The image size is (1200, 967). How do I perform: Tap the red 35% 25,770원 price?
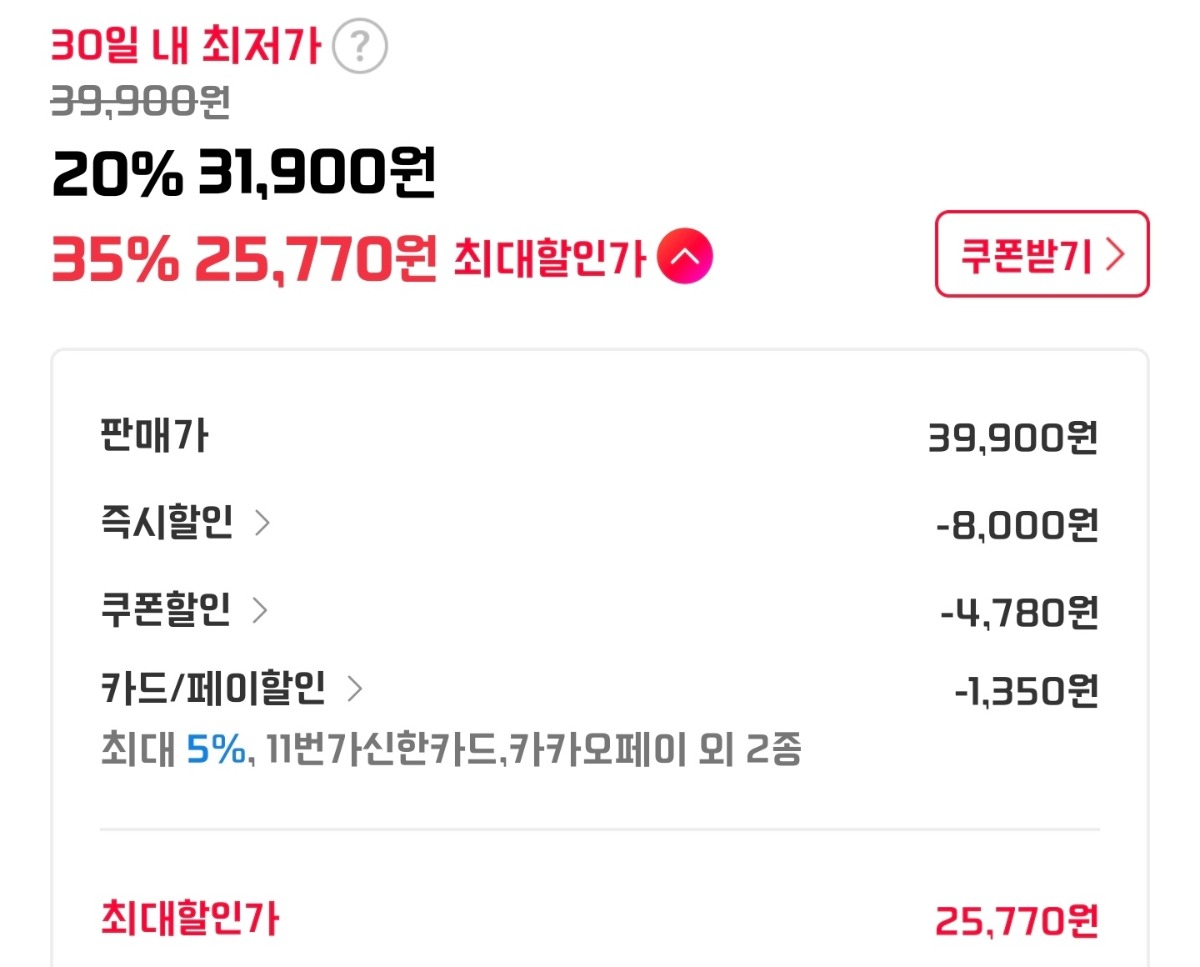point(243,259)
